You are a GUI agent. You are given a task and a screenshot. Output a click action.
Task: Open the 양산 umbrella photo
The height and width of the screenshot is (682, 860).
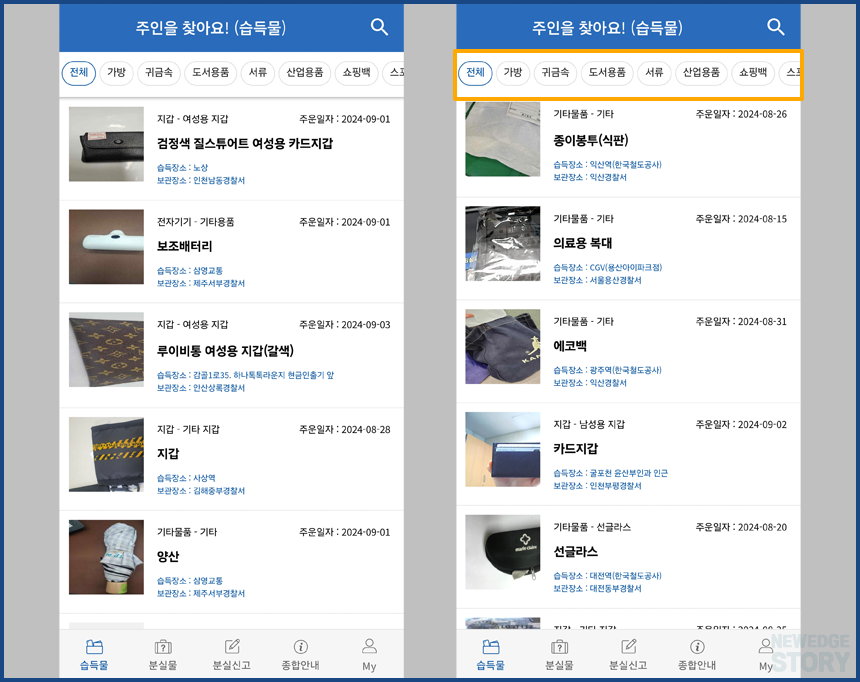tap(106, 557)
